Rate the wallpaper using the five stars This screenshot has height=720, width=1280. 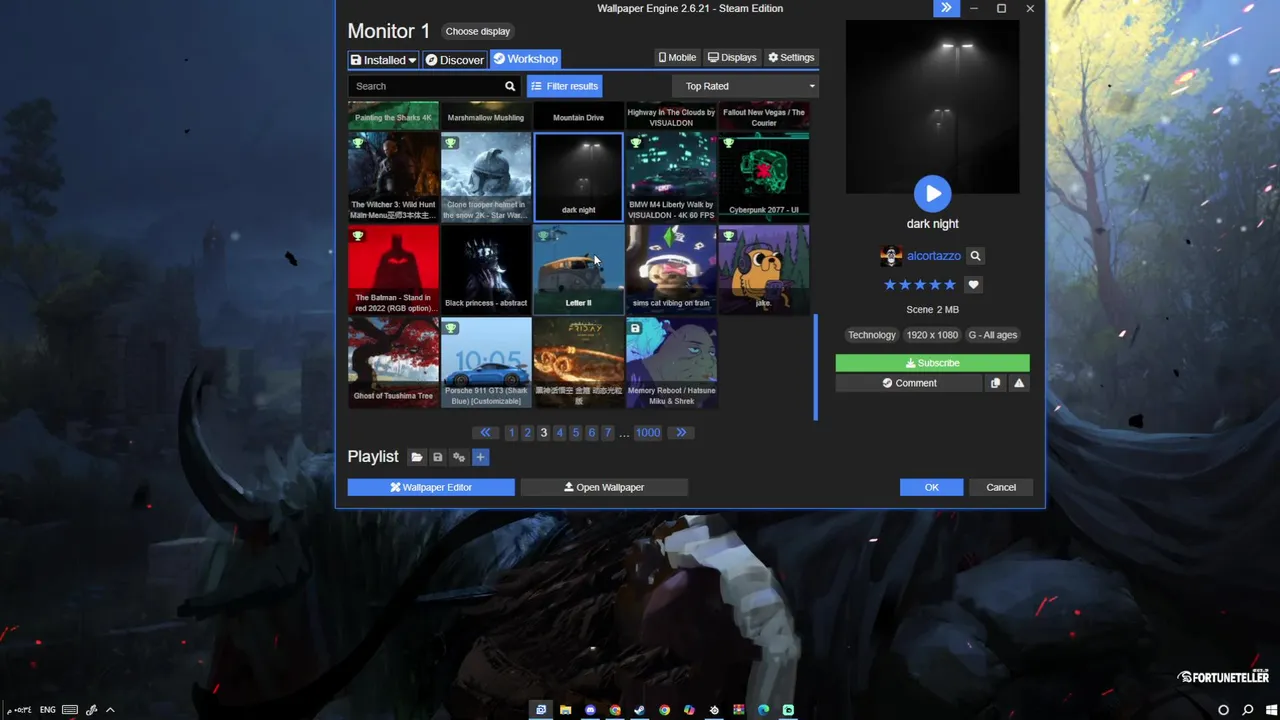pos(920,285)
